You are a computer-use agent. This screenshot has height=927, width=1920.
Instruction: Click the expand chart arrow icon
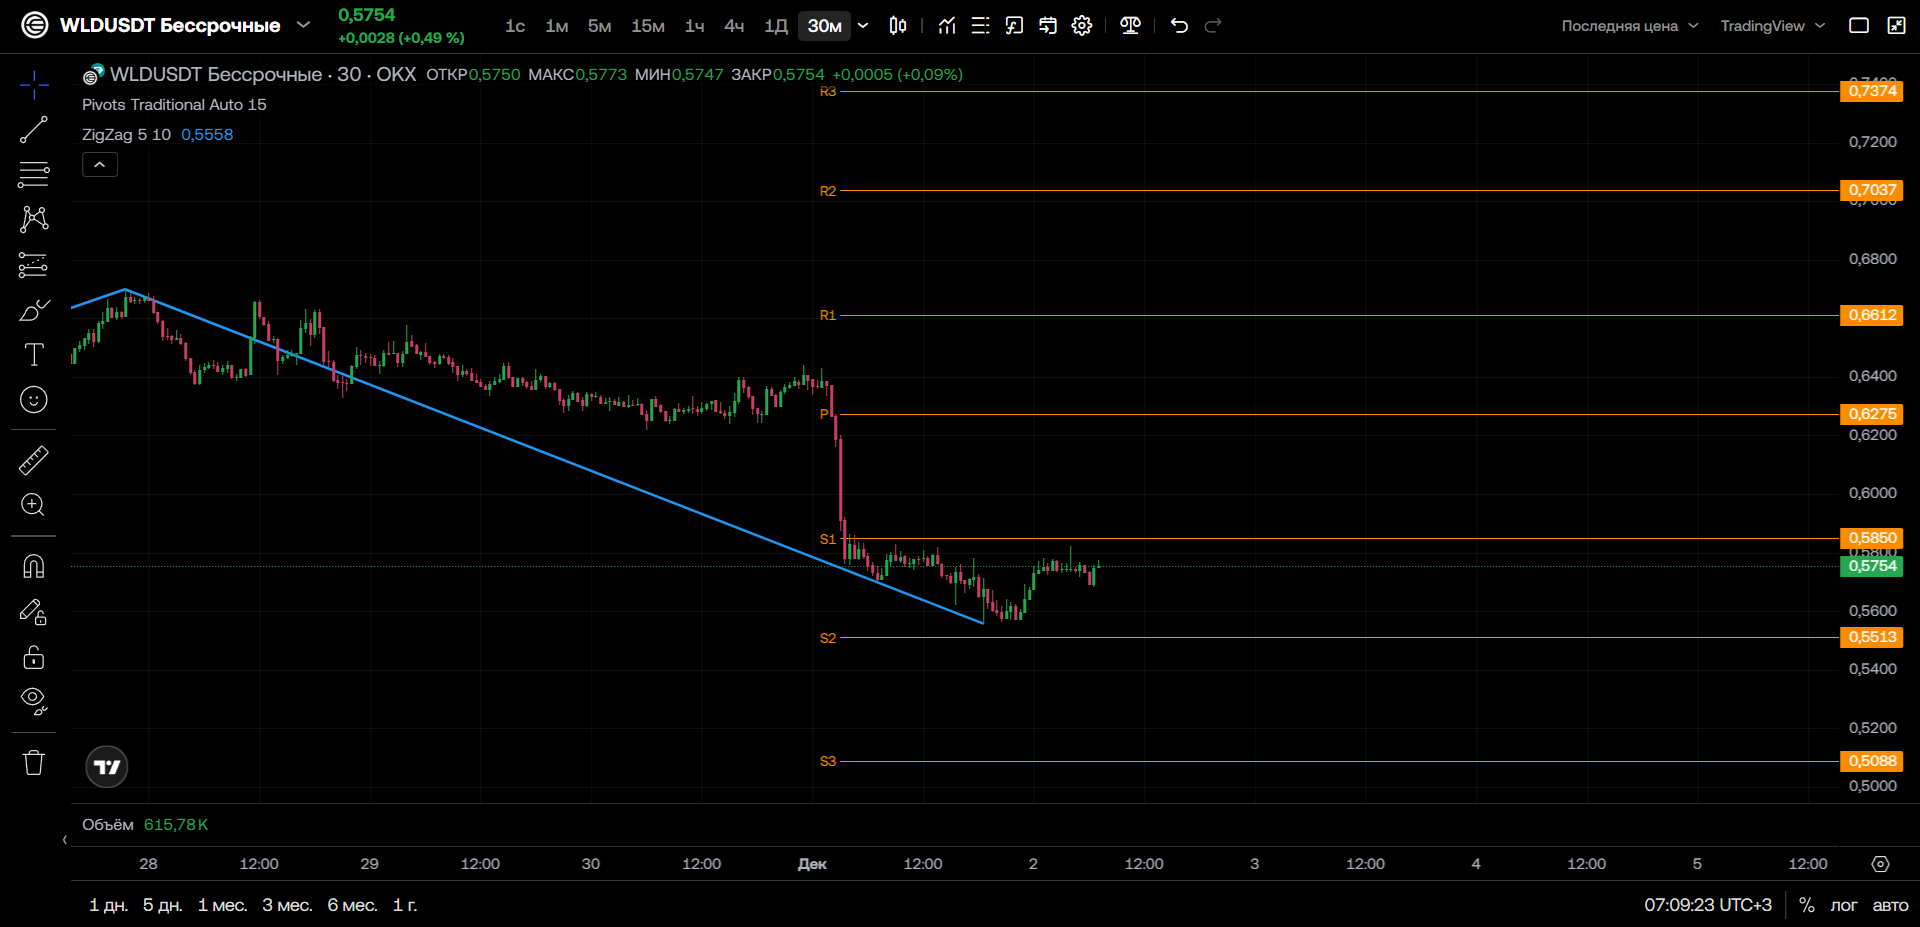[x=1896, y=25]
